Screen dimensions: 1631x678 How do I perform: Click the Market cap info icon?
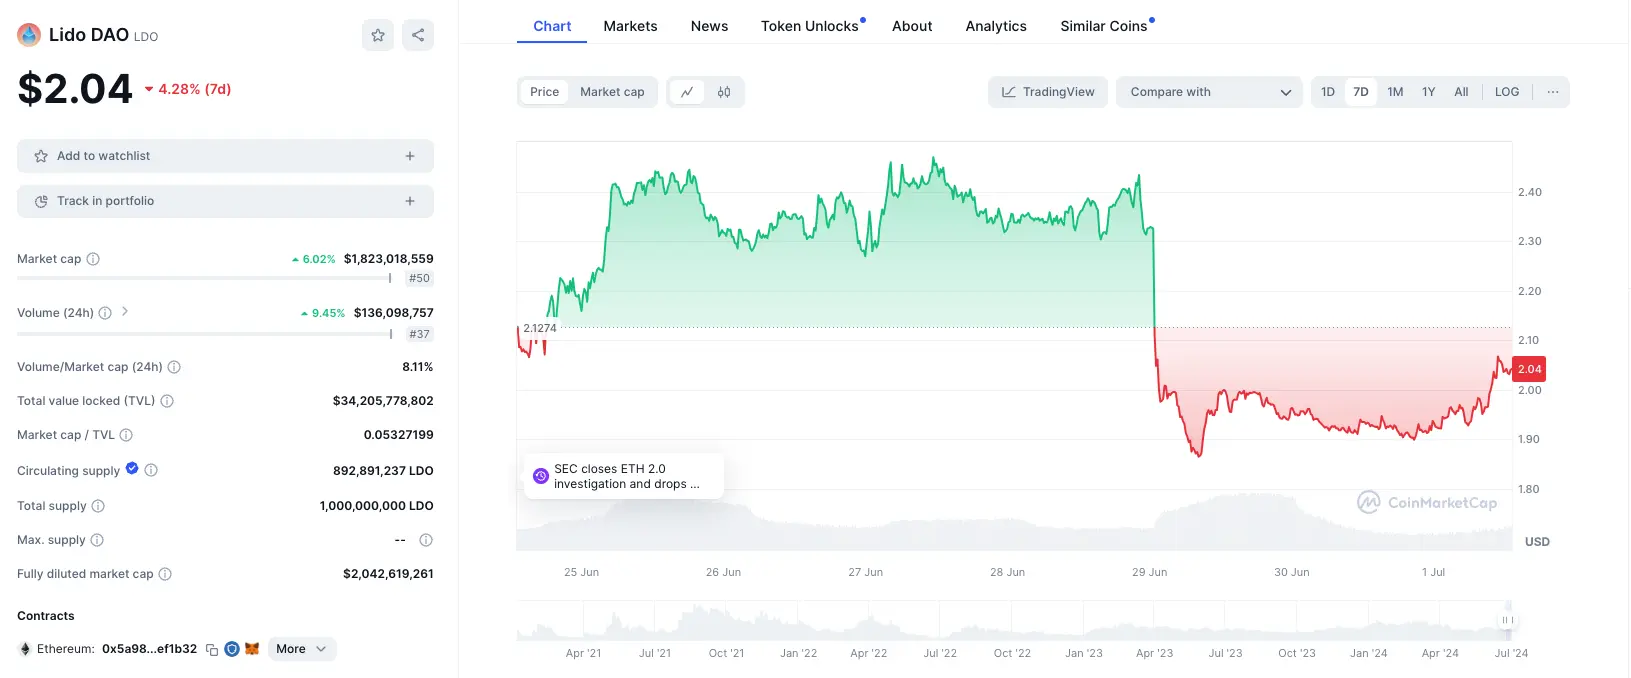pos(93,259)
